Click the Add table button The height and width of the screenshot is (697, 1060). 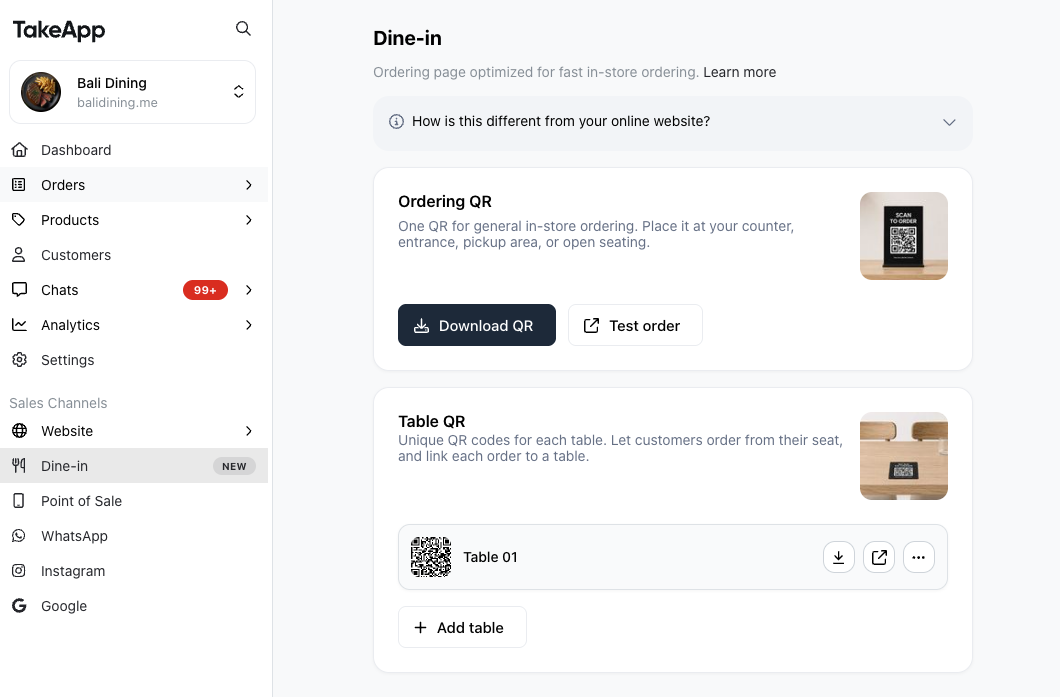(x=462, y=627)
